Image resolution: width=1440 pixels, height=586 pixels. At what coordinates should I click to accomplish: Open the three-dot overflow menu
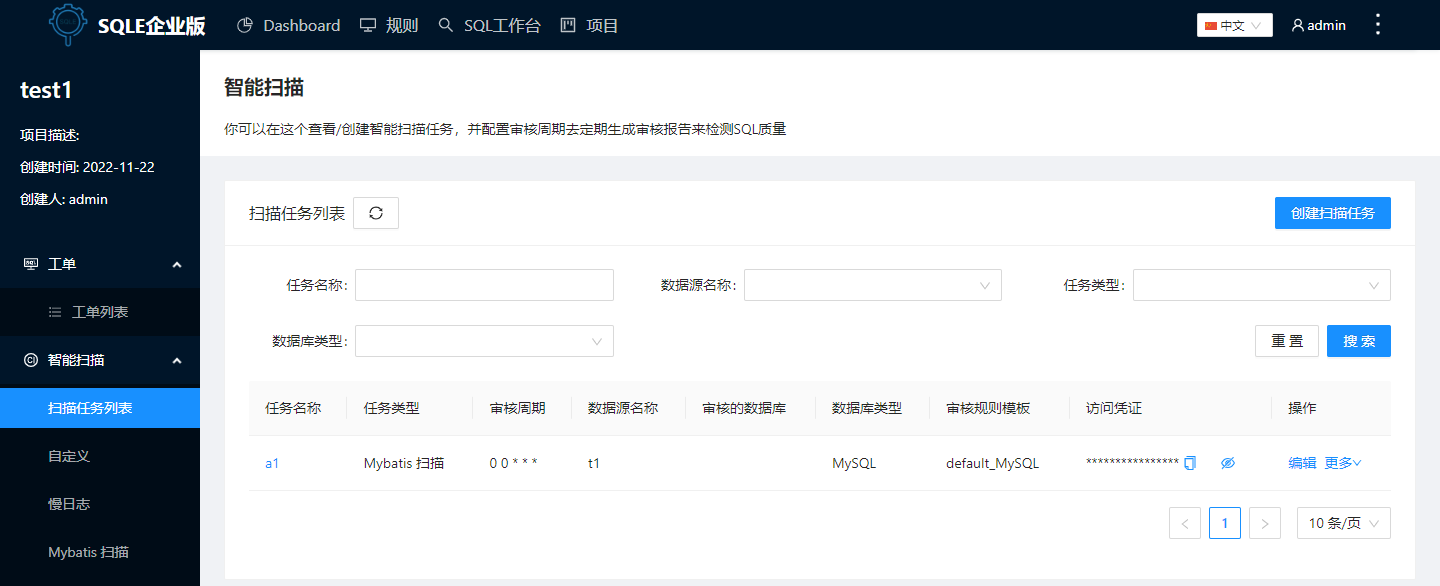coord(1377,24)
